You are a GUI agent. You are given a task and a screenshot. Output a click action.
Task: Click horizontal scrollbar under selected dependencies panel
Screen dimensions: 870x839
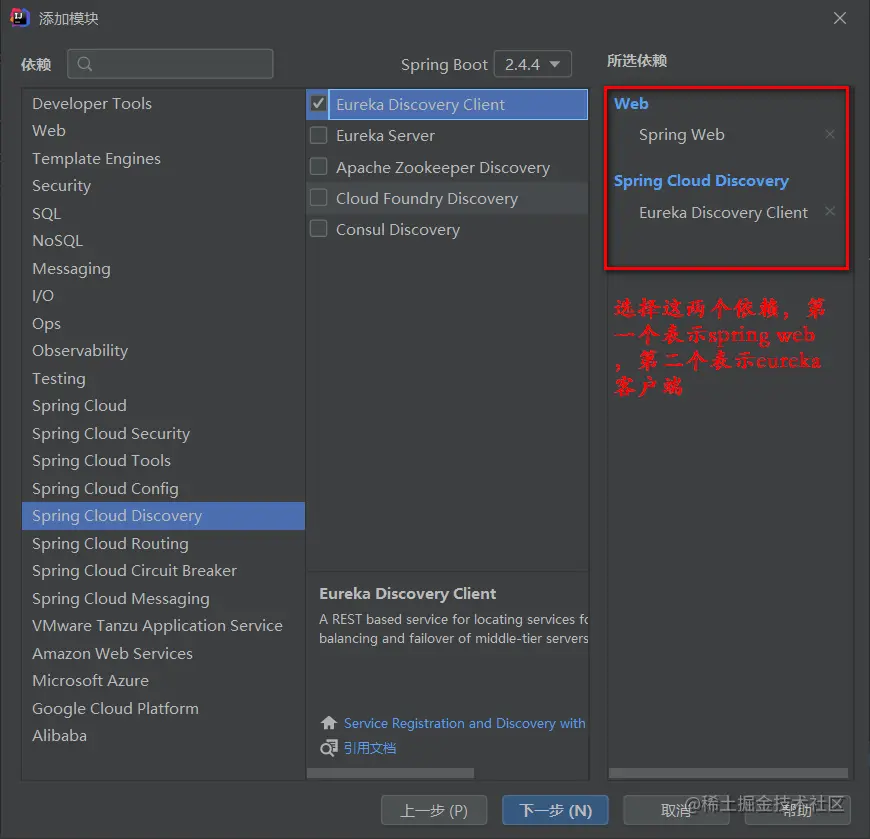click(x=728, y=773)
